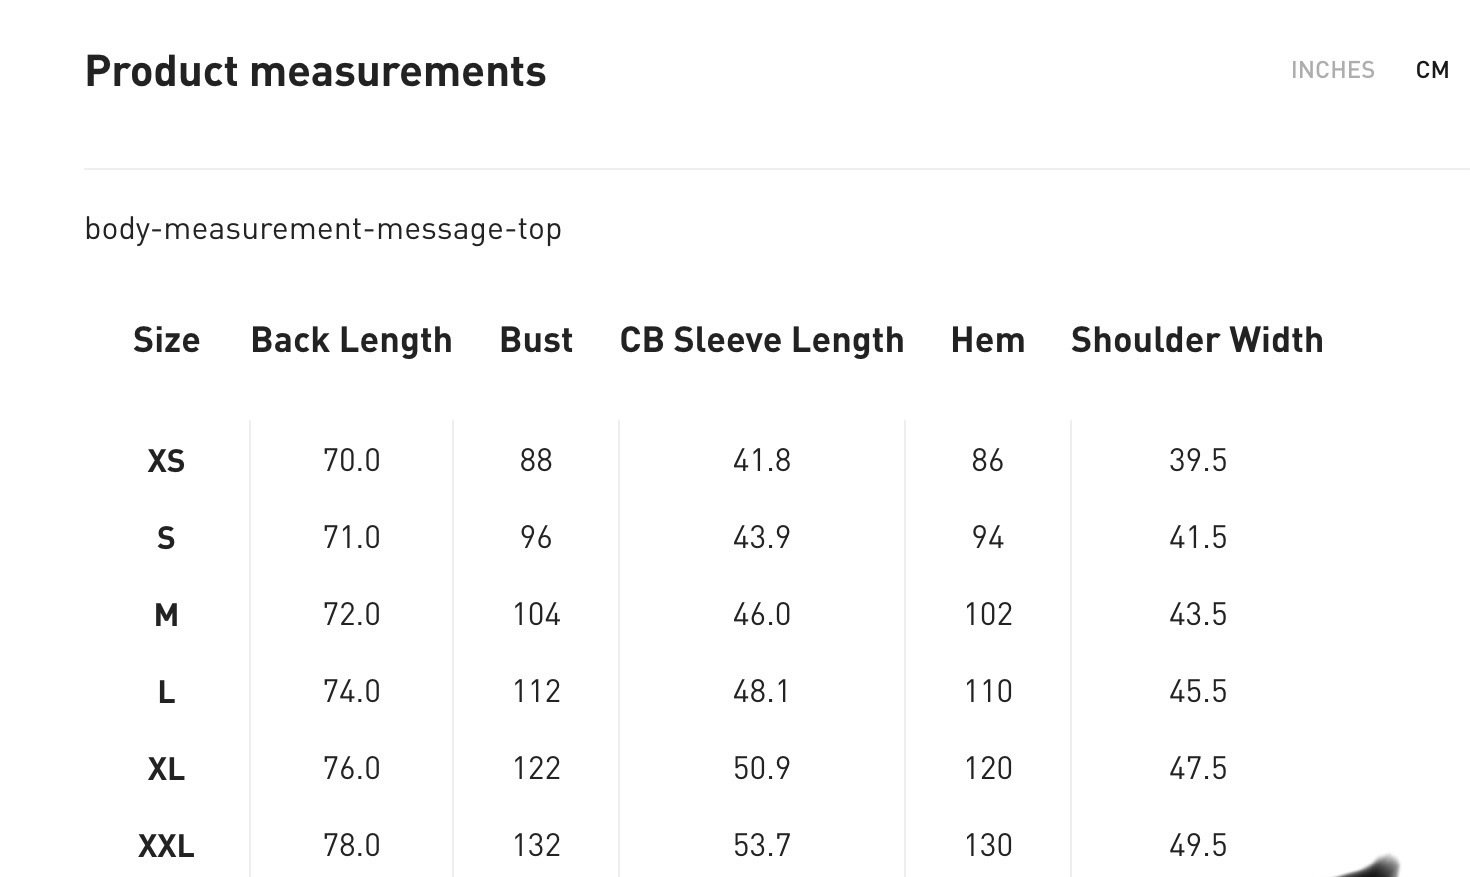
Task: Click the 104 bust value for M
Action: click(x=536, y=614)
